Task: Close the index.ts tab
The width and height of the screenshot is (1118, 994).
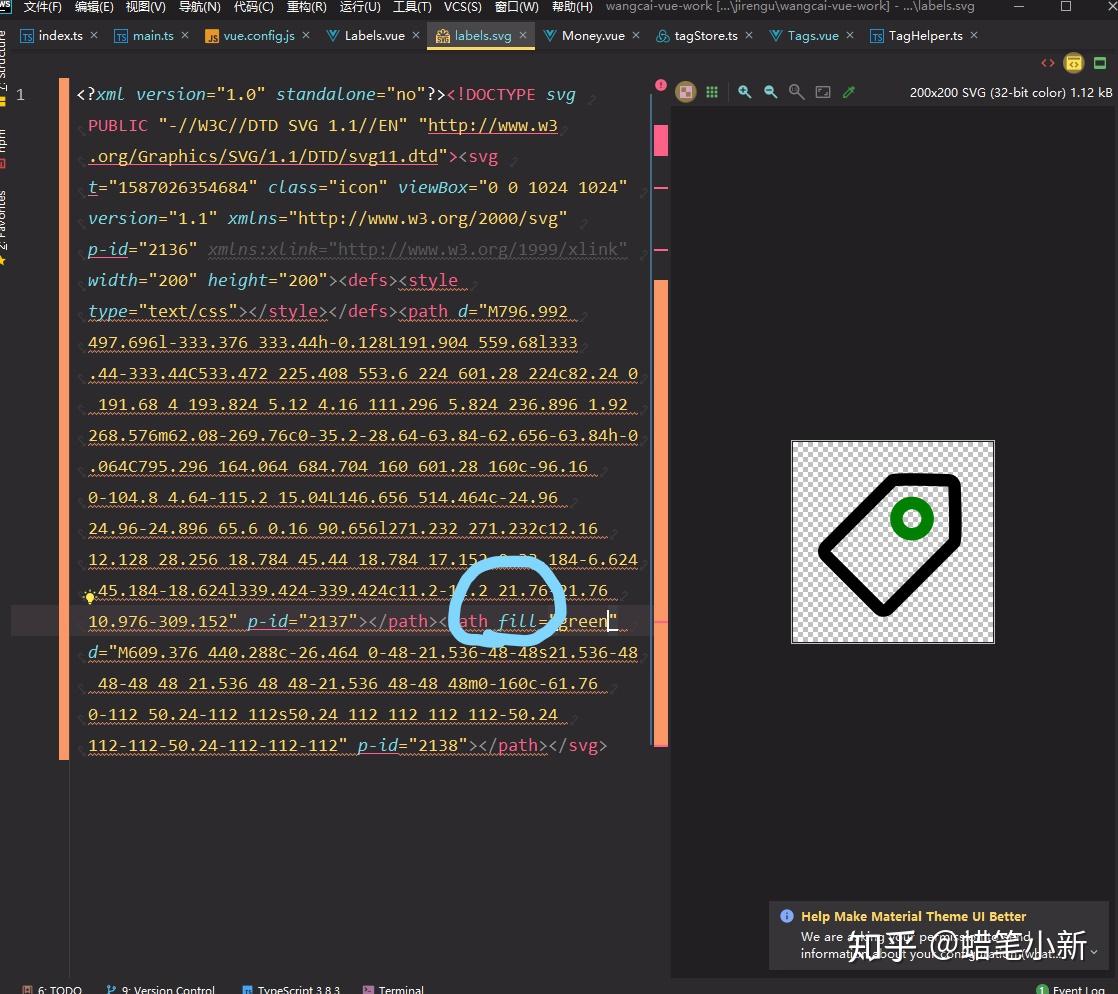Action: (94, 35)
